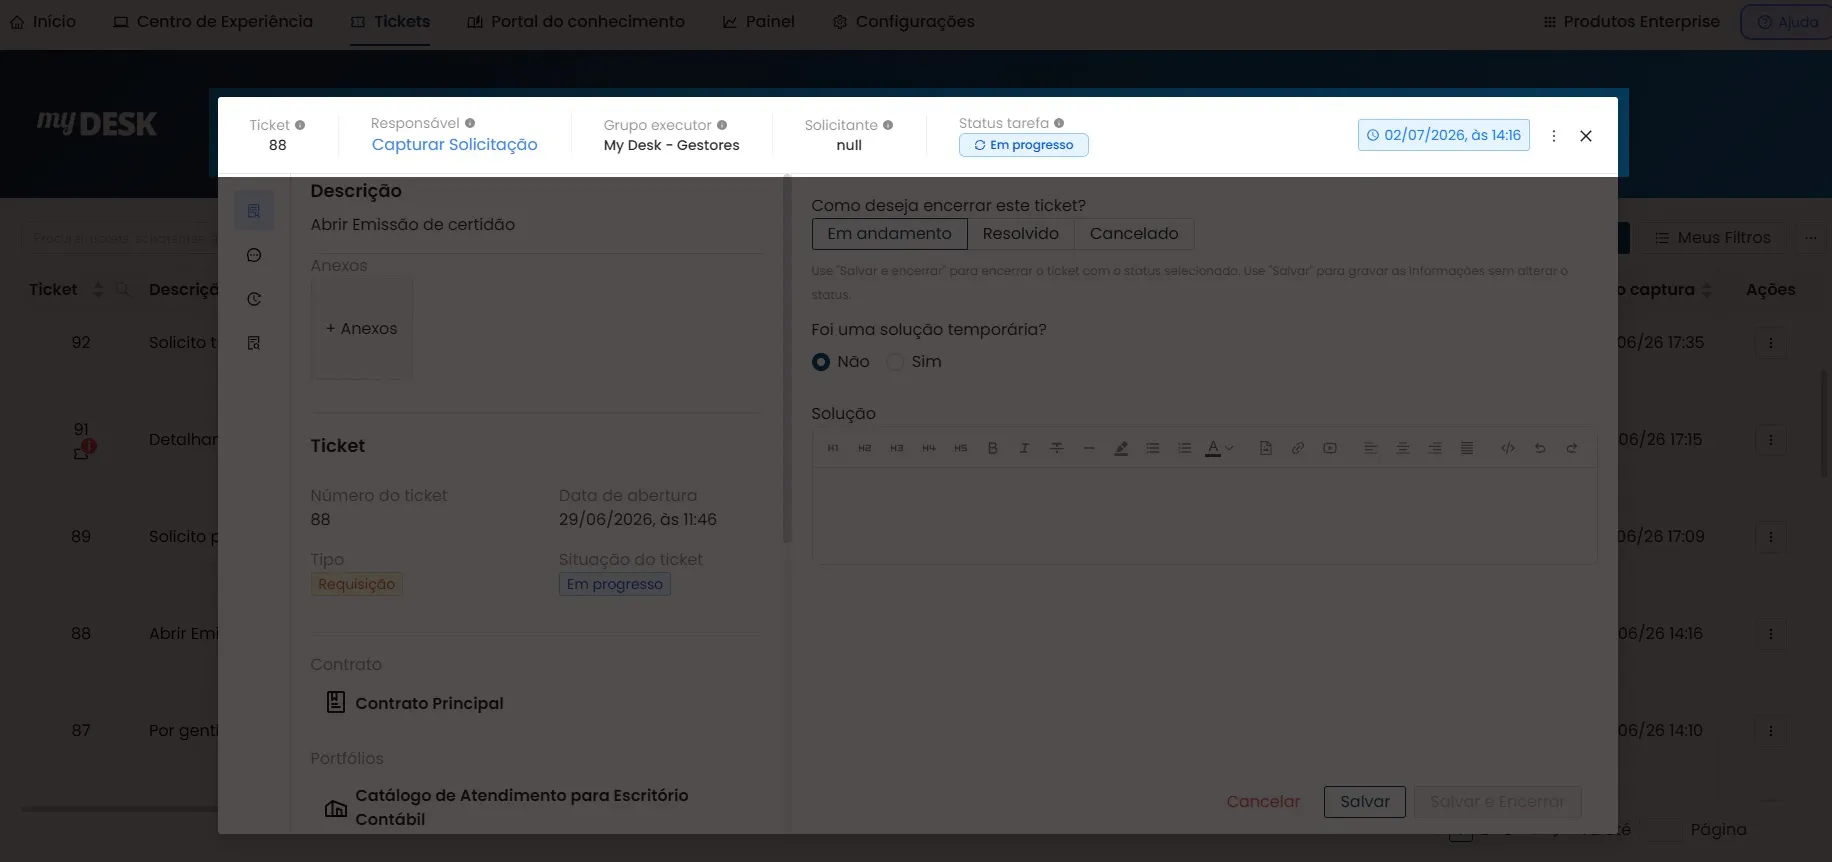Apply H3 heading in Solução editor

pos(897,448)
